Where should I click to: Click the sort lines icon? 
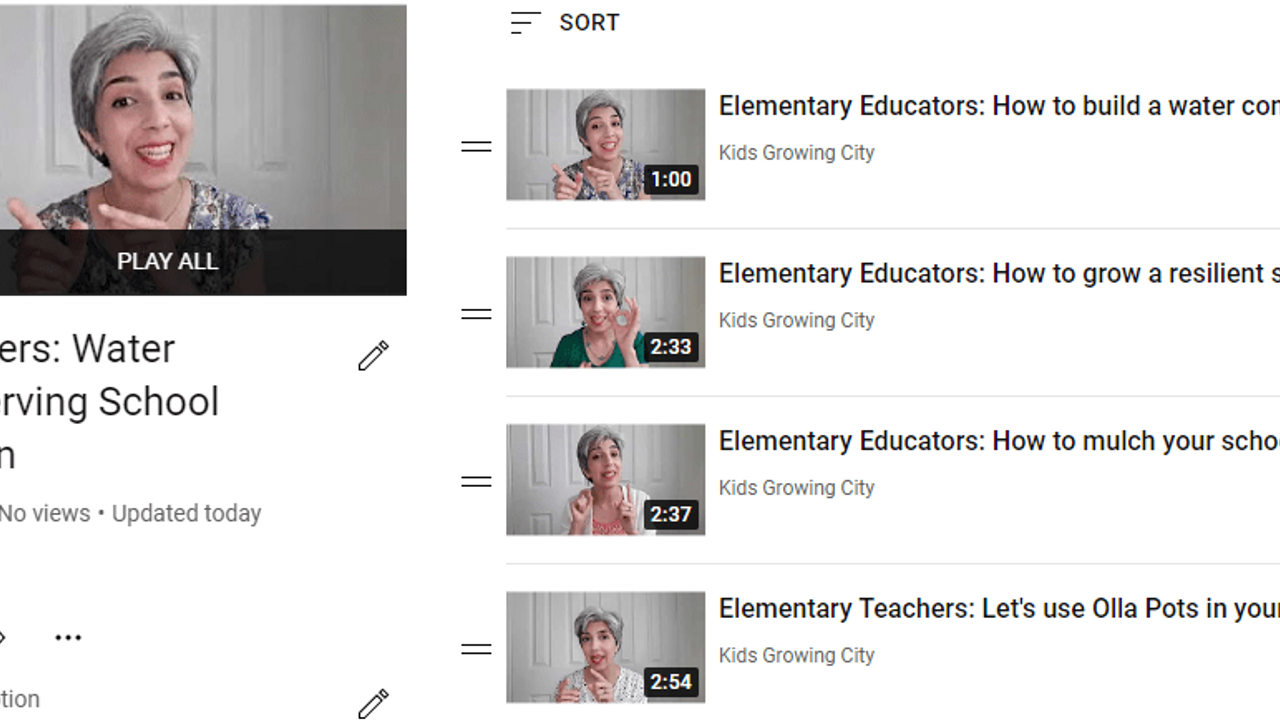pos(525,23)
